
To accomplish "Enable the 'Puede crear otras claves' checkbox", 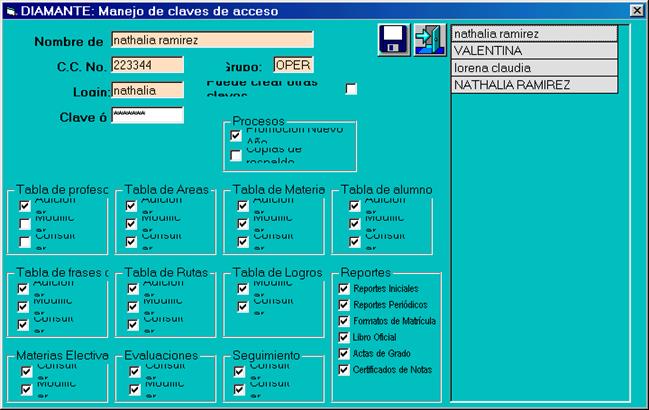I will (351, 89).
